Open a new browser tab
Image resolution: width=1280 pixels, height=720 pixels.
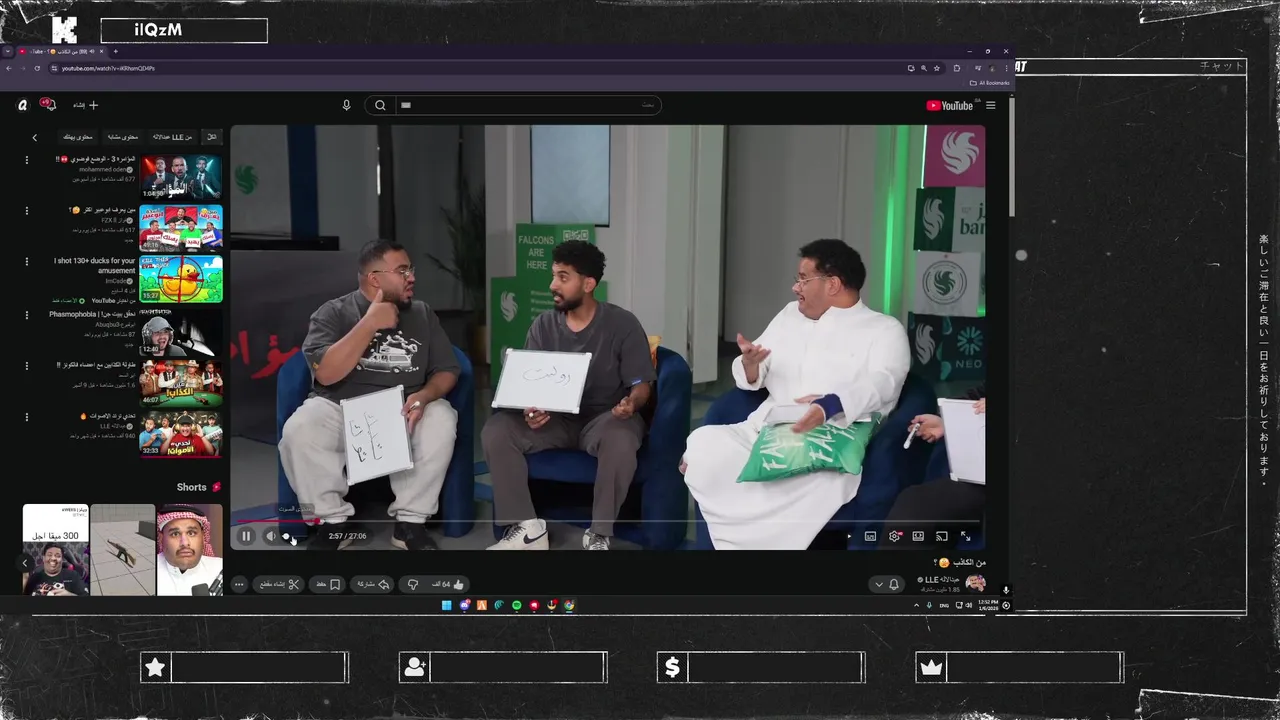[x=115, y=51]
